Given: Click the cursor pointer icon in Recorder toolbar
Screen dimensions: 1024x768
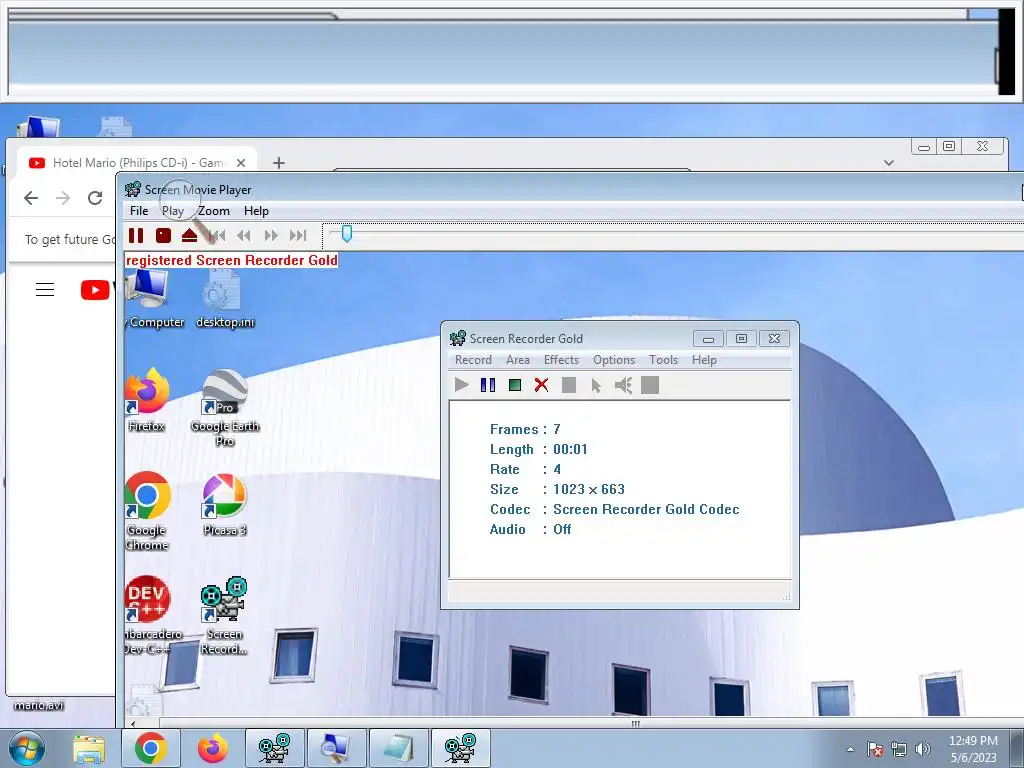Looking at the screenshot, I should click(x=596, y=385).
